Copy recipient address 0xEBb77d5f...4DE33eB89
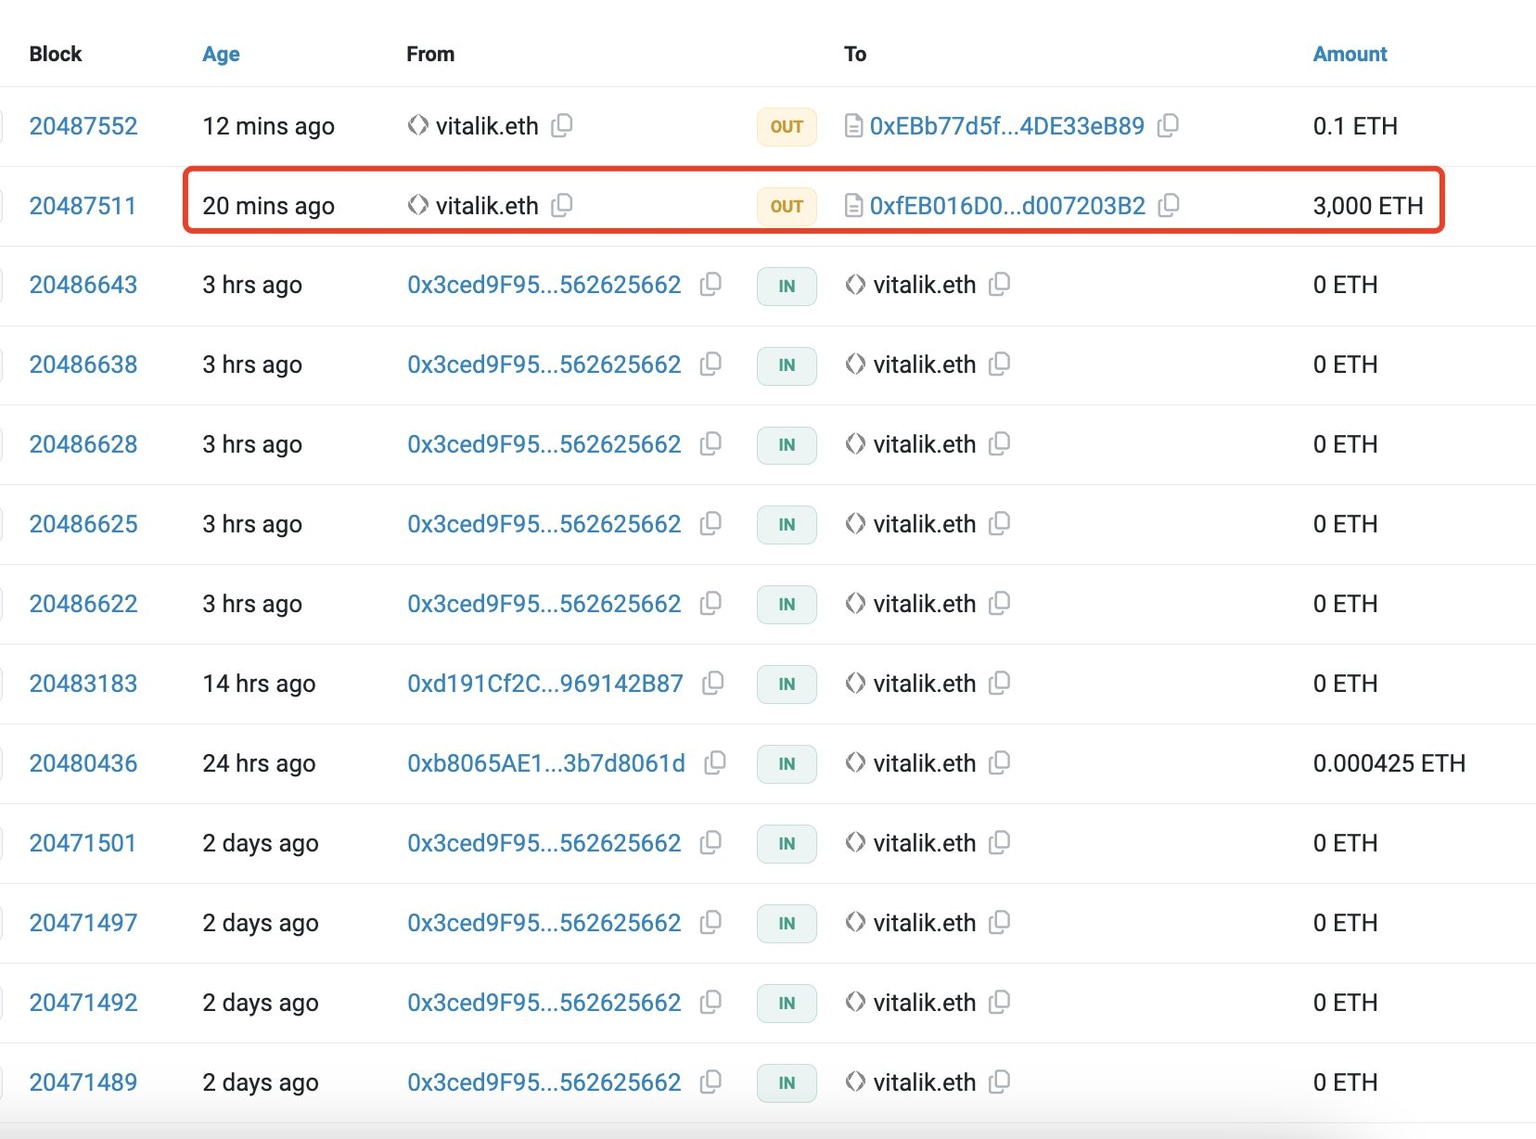The width and height of the screenshot is (1536, 1139). tap(1168, 125)
